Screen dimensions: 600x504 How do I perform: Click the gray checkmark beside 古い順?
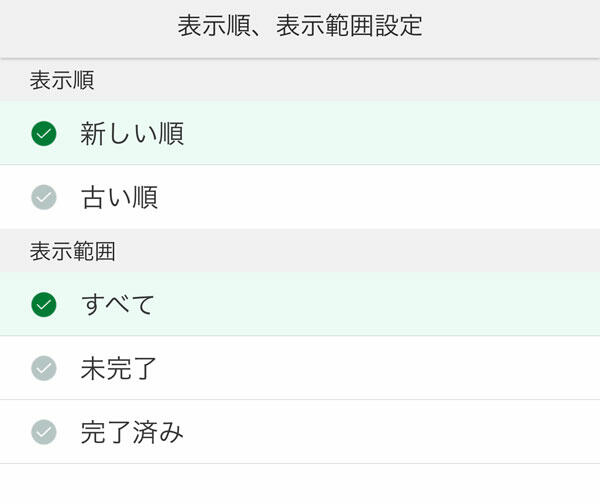tap(43, 197)
